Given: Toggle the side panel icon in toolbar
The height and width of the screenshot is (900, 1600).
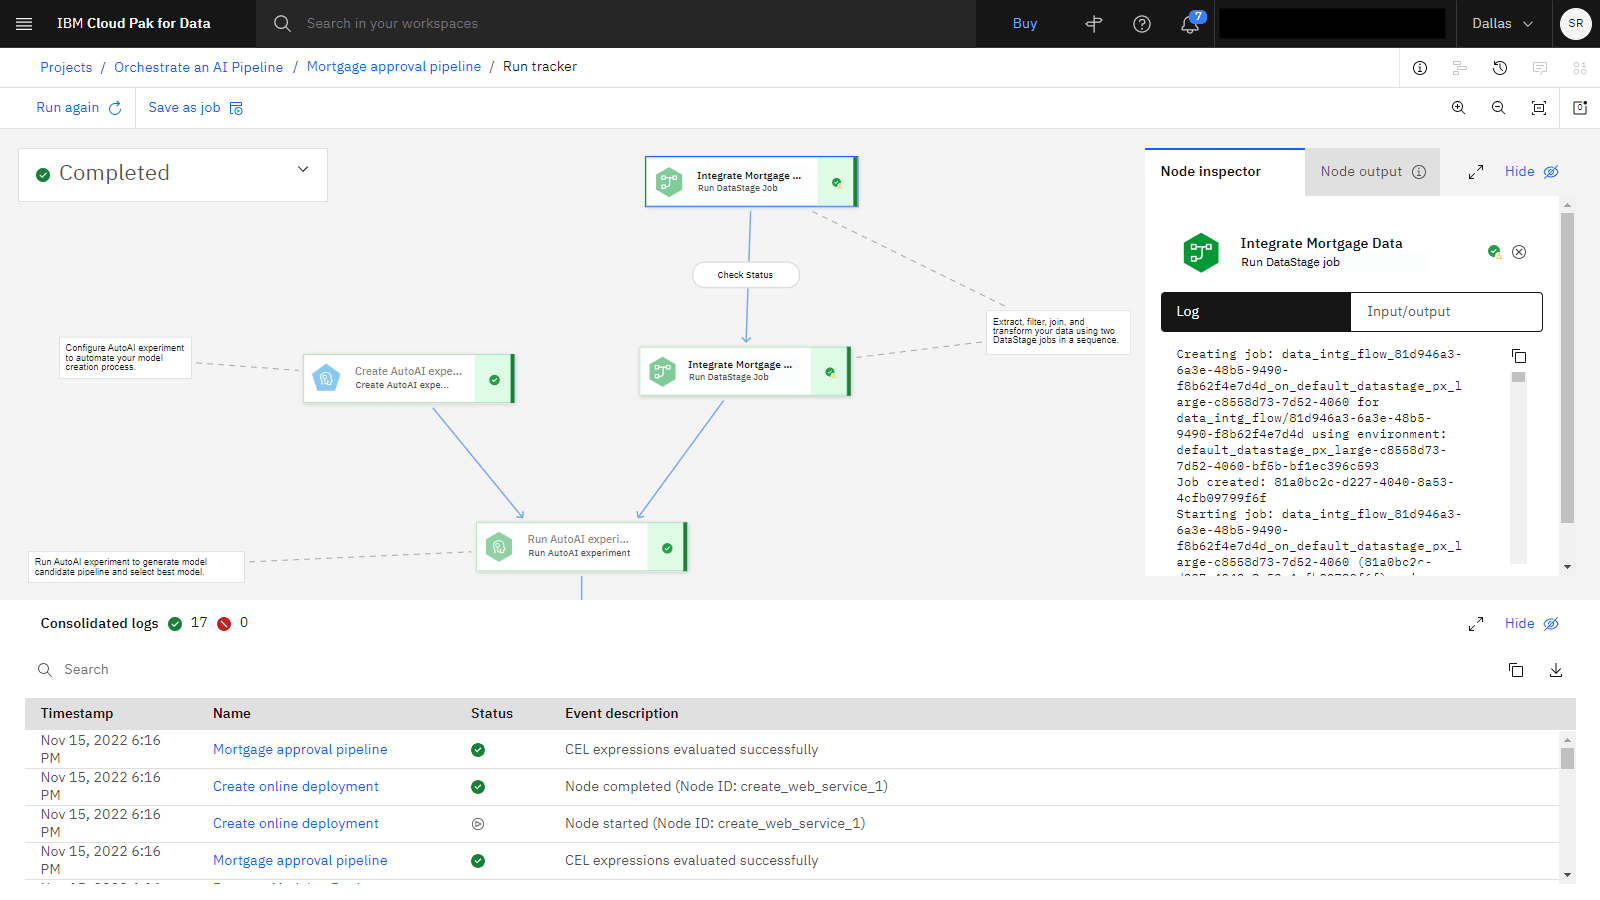Looking at the screenshot, I should [1580, 108].
